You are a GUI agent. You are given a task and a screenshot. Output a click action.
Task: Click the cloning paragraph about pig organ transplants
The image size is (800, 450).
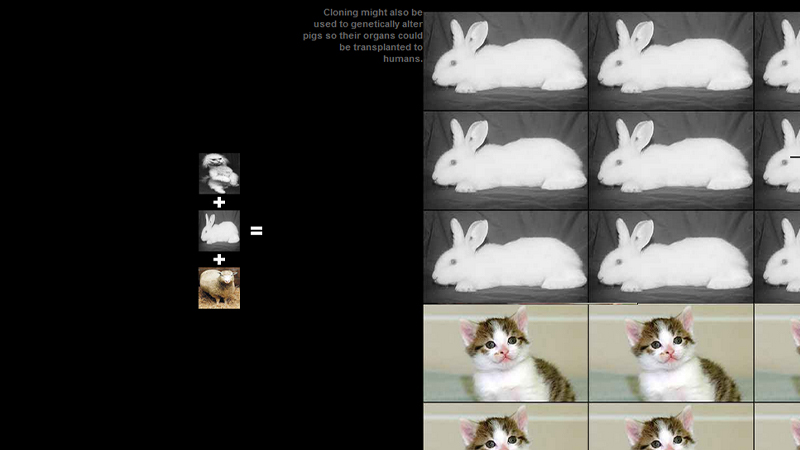point(363,36)
